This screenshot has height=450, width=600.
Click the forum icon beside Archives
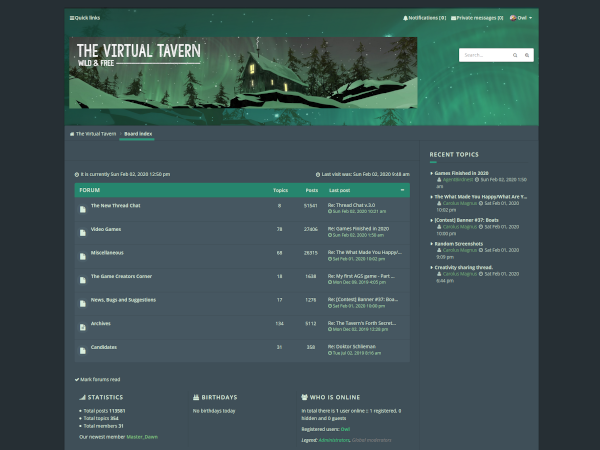83,327
